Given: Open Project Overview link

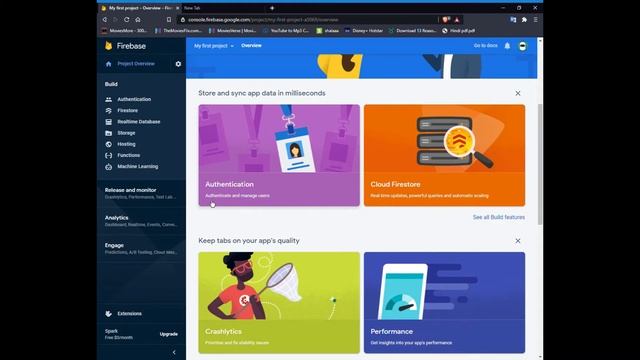Looking at the screenshot, I should pos(136,64).
